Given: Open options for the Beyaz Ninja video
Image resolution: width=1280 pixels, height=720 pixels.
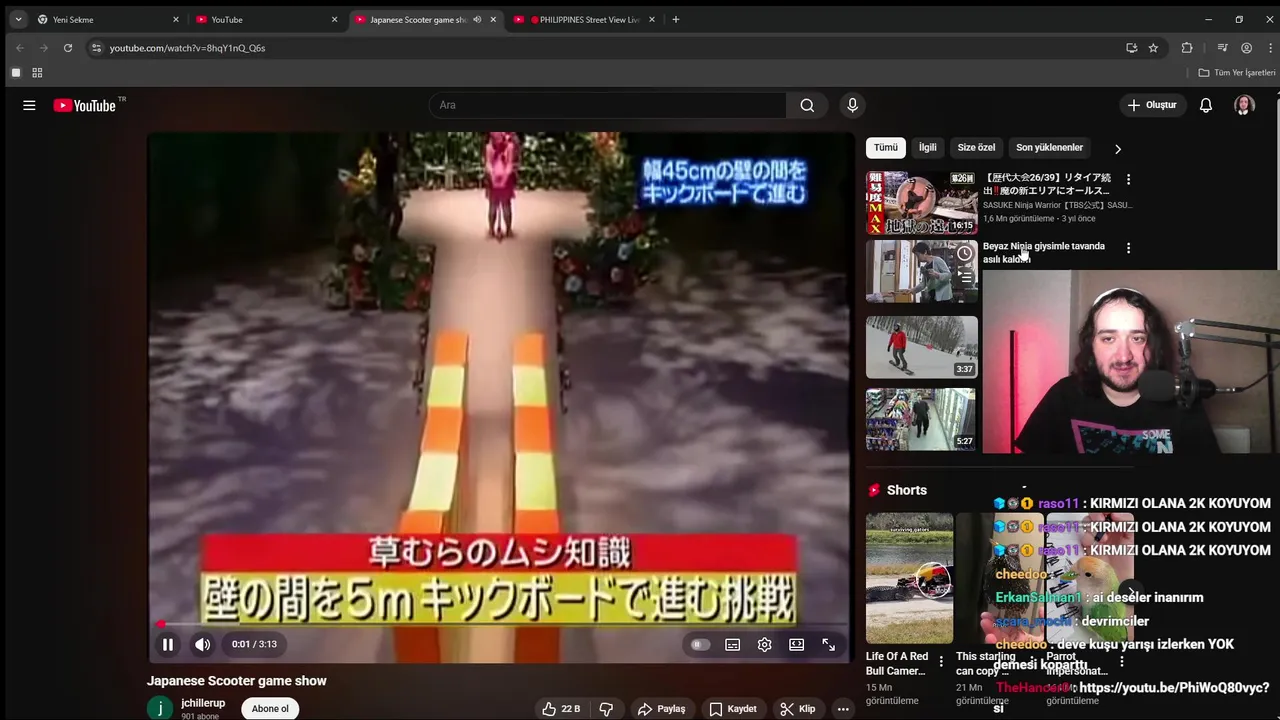Looking at the screenshot, I should pyautogui.click(x=1128, y=248).
